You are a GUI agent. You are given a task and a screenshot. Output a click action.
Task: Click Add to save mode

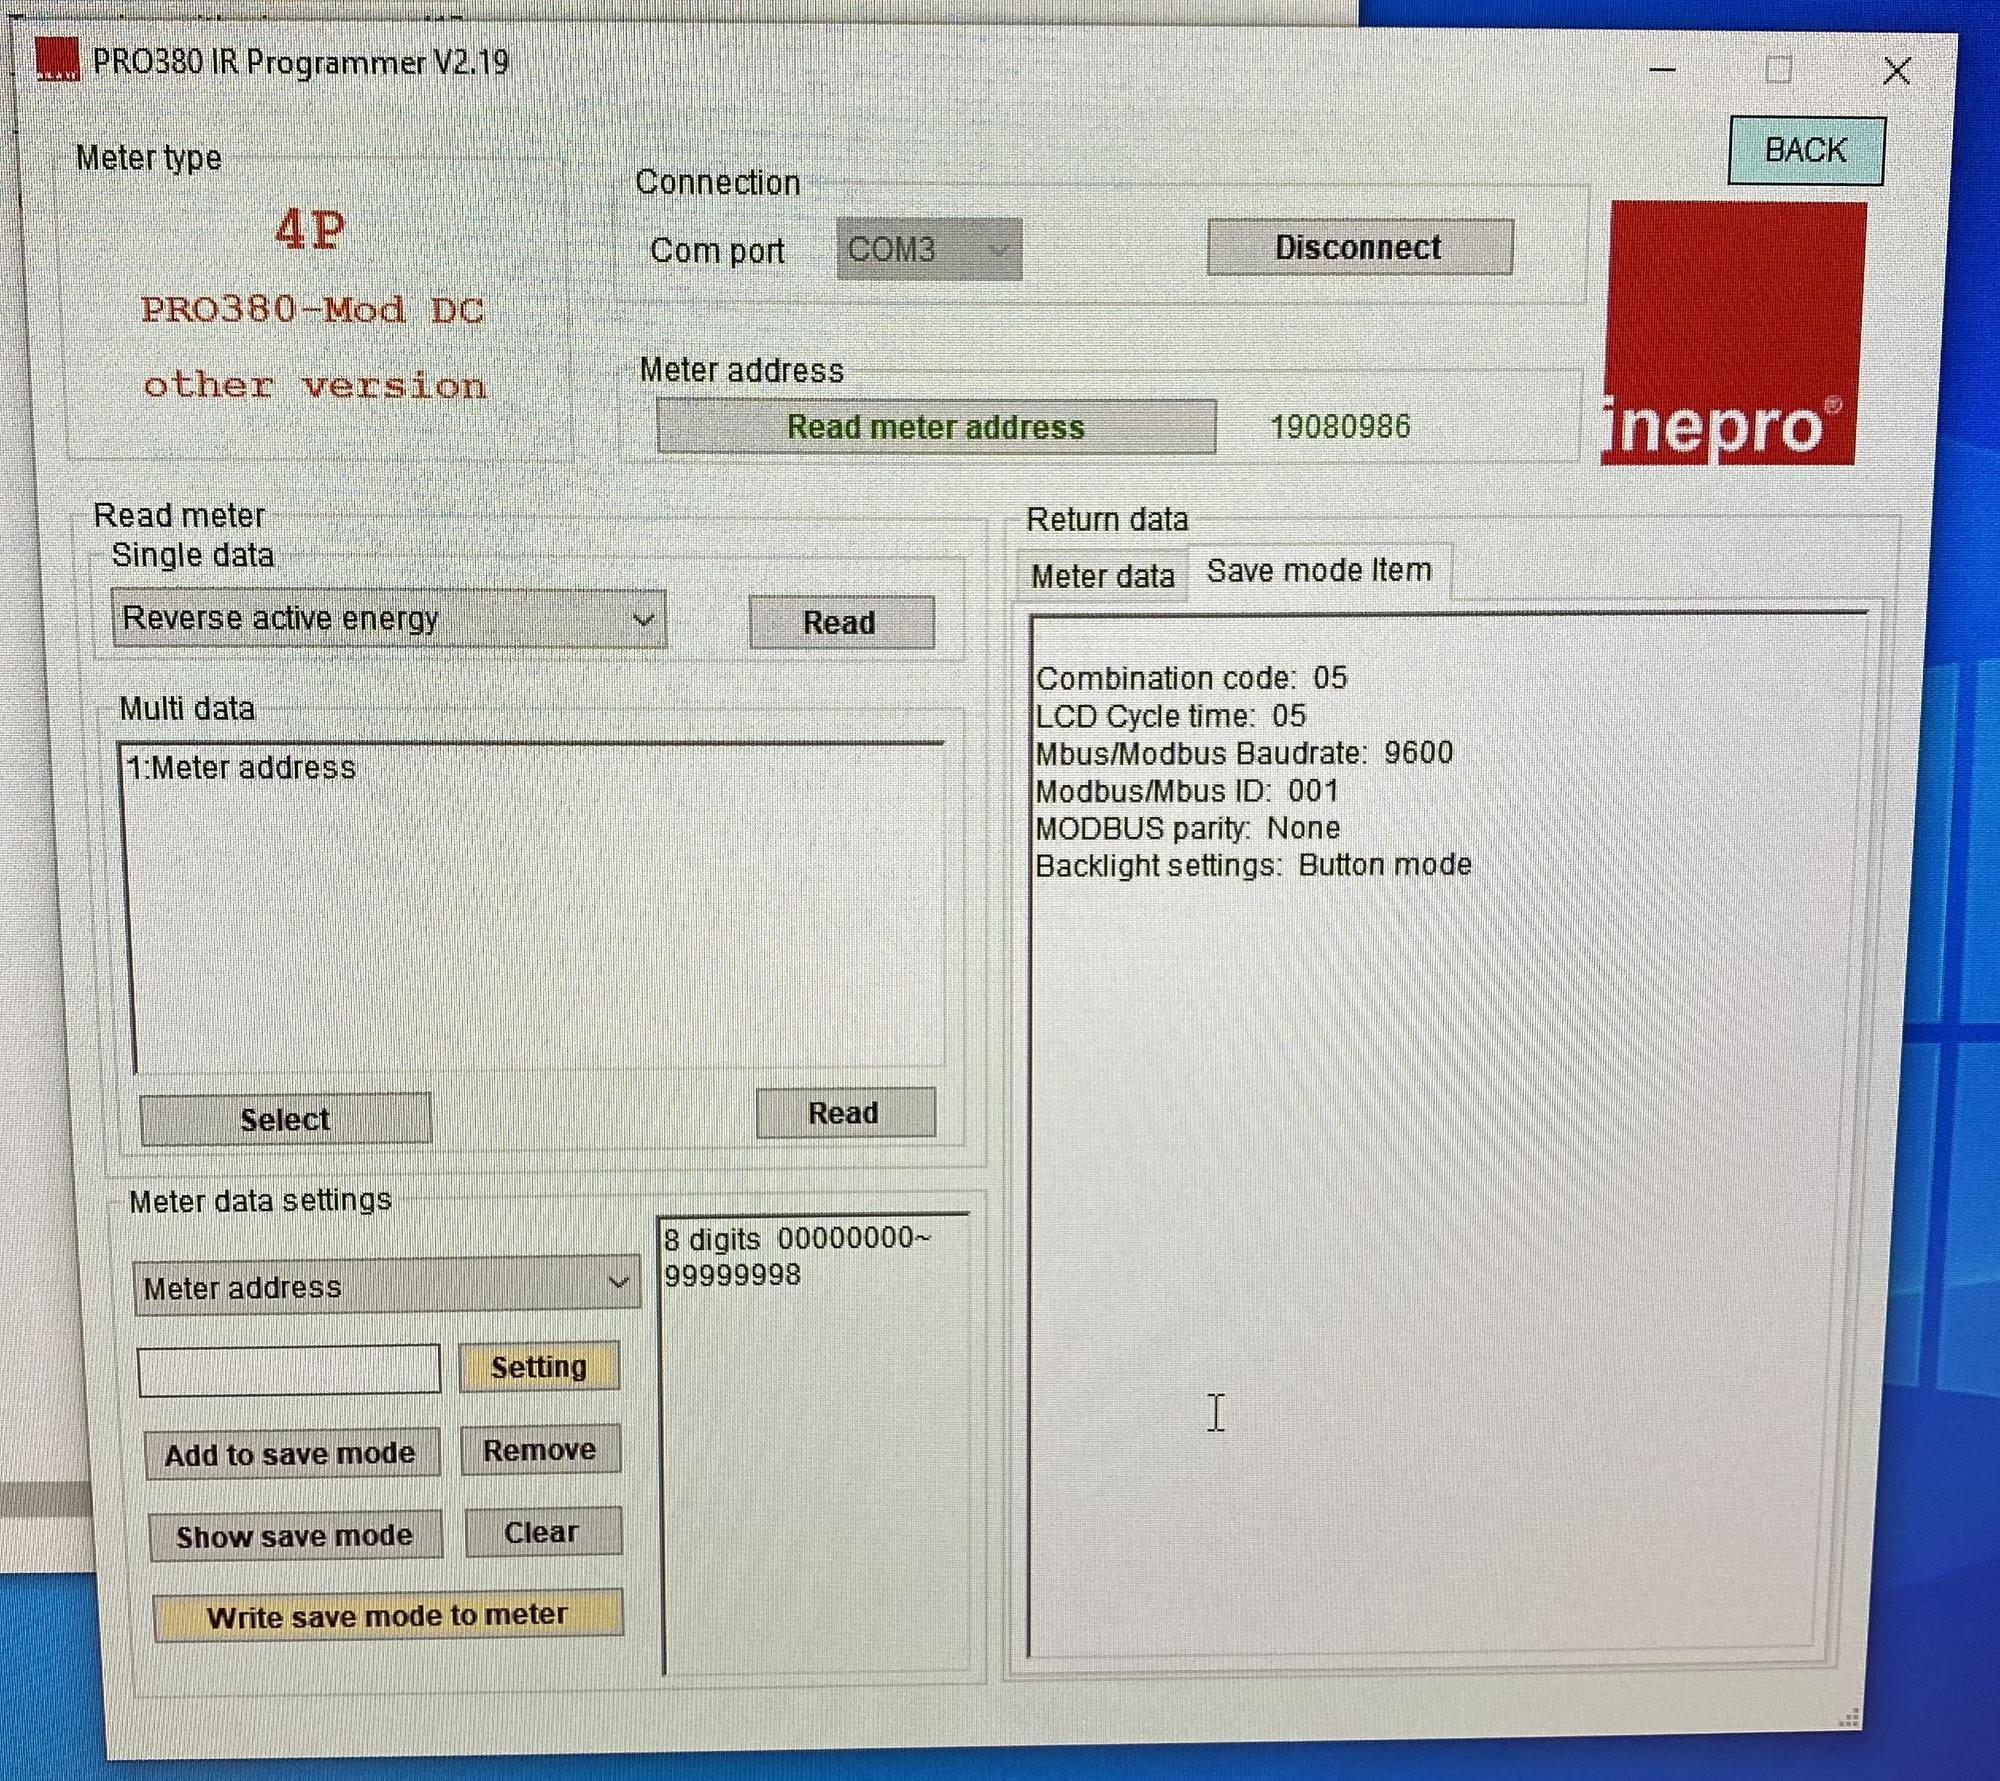[290, 1454]
